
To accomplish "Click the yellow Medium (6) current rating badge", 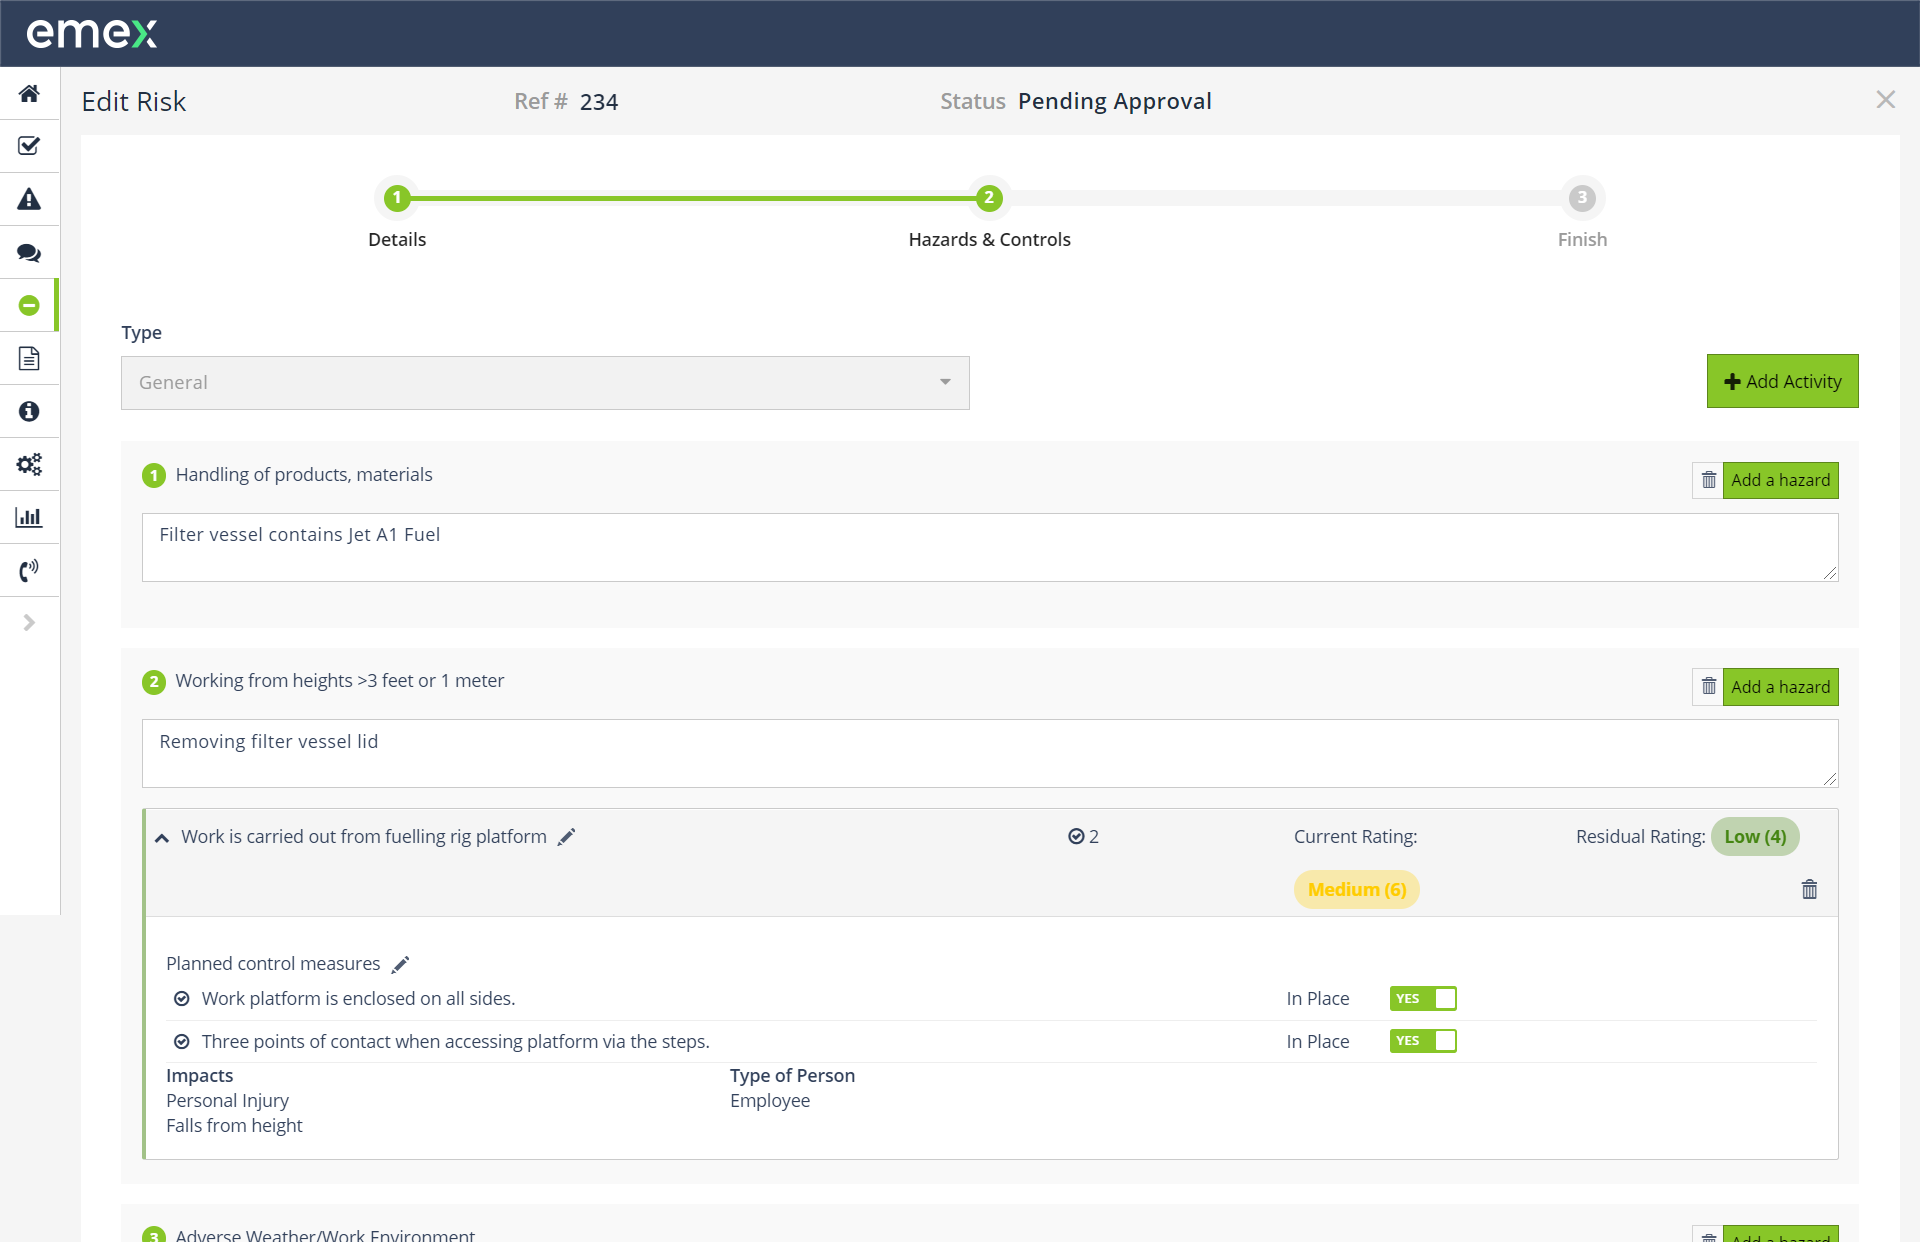I will click(x=1356, y=889).
